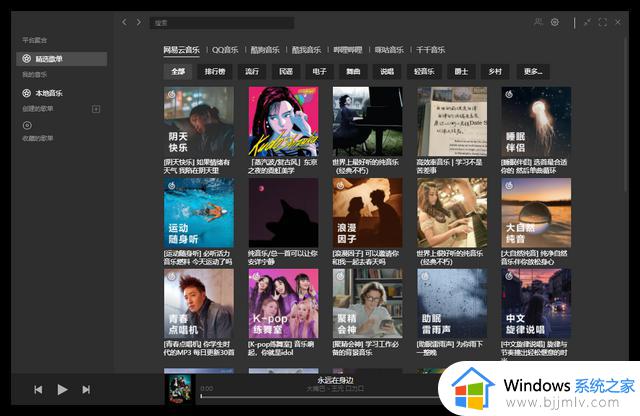Click the icon left of 精选歌单
The height and width of the screenshot is (416, 640).
[x=27, y=59]
